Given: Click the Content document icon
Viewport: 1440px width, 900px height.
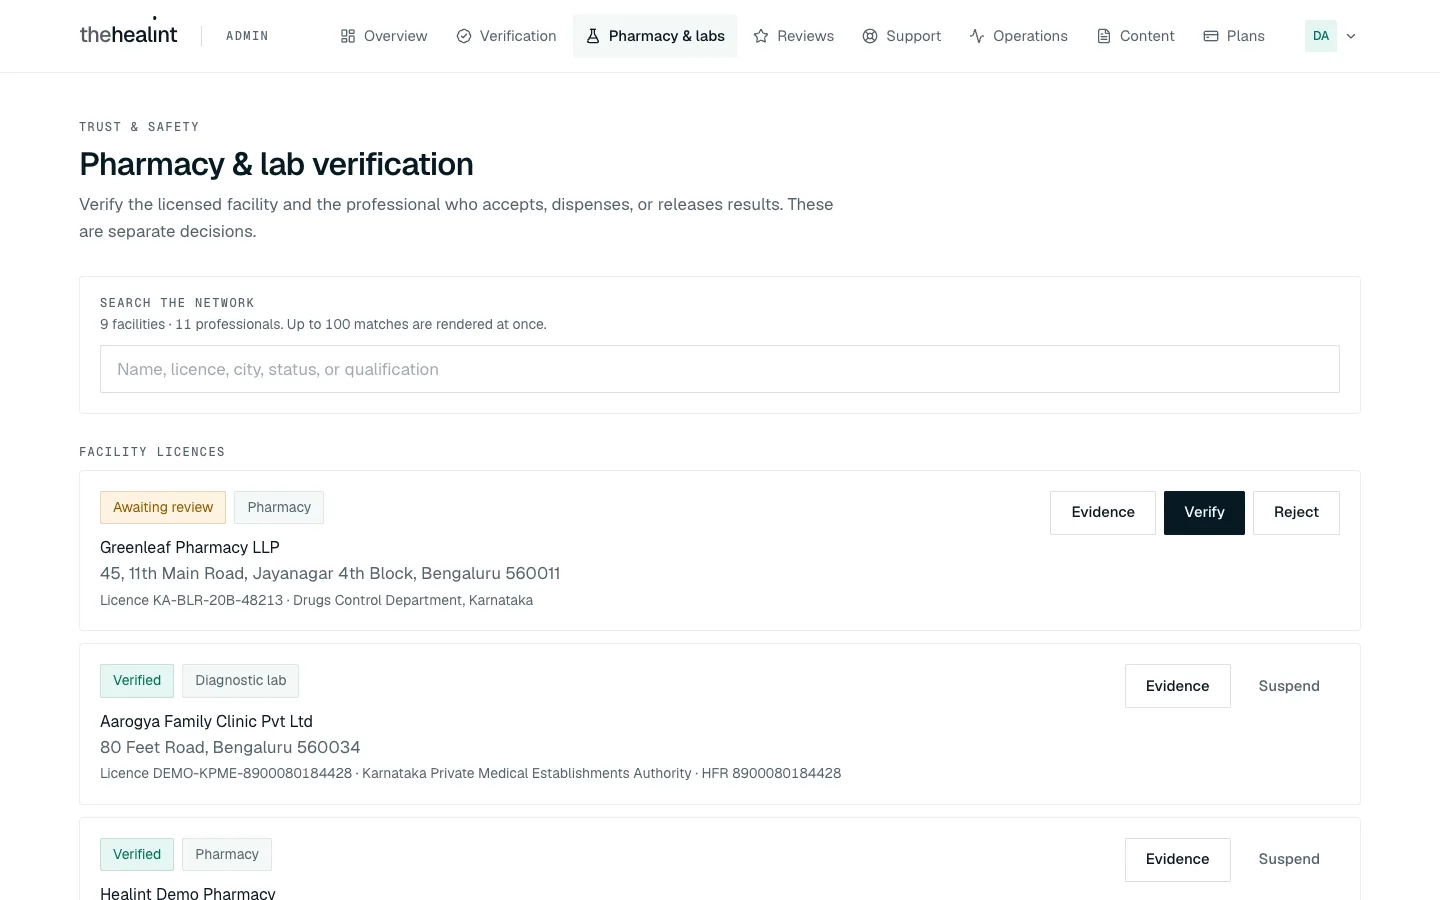Looking at the screenshot, I should [1104, 36].
